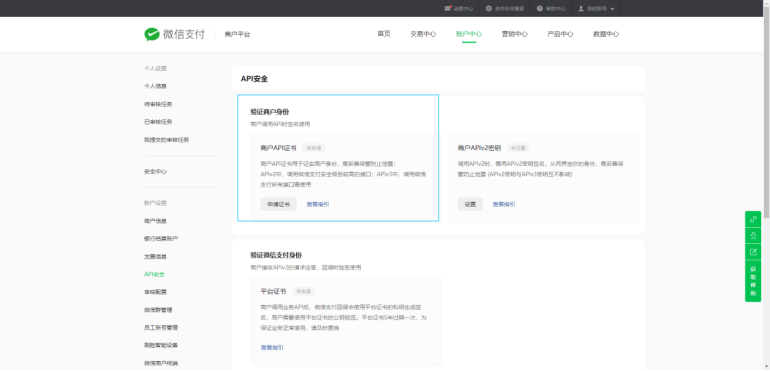Click the user avatar icon beside 我的账号
Screen dimensions: 770x371
tap(581, 8)
